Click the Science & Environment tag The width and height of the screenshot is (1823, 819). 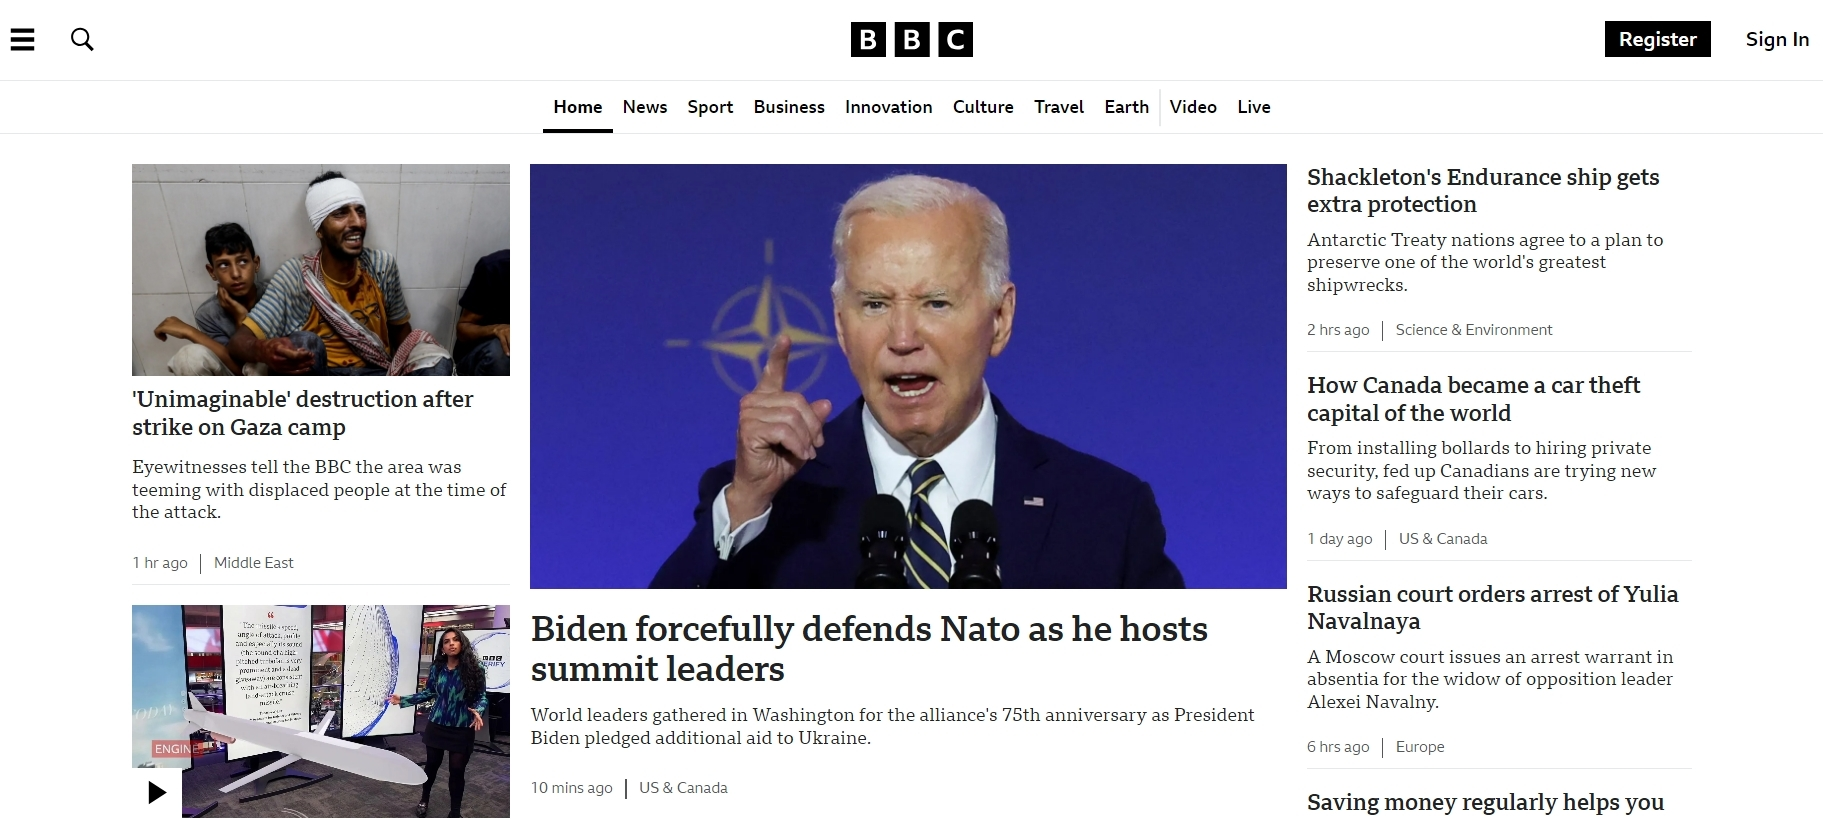1474,330
